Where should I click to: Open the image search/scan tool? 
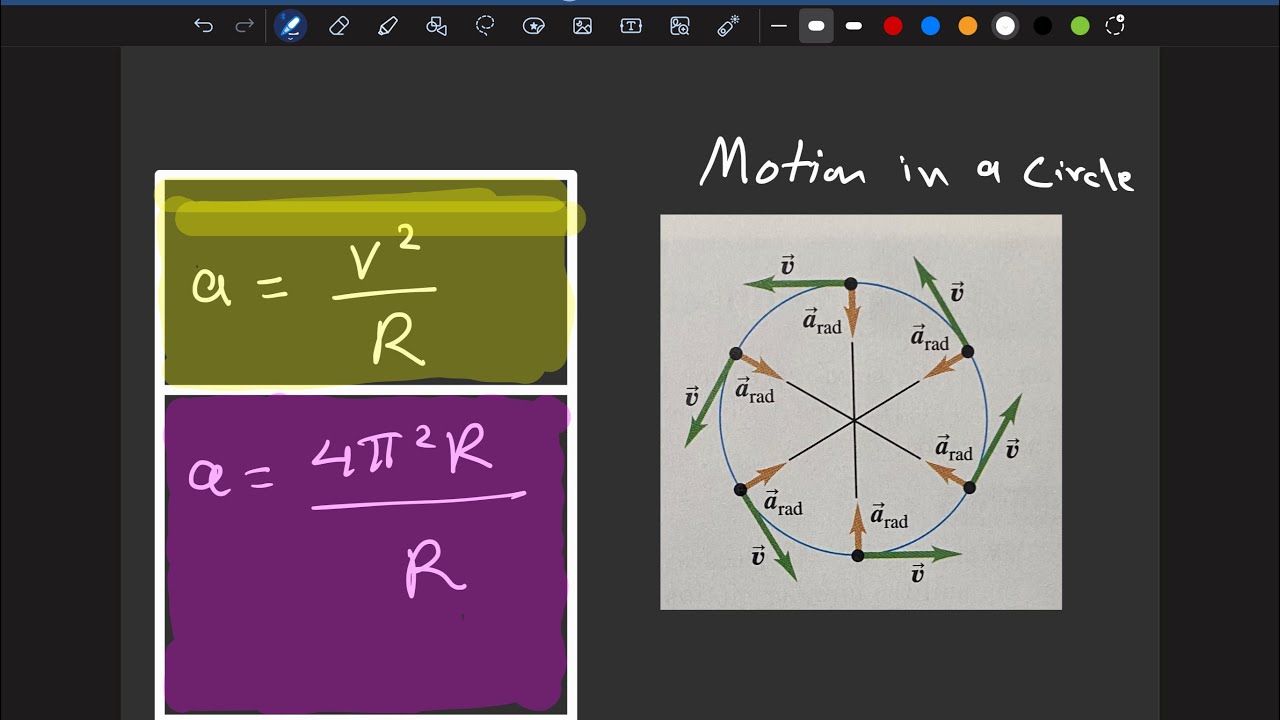[680, 26]
